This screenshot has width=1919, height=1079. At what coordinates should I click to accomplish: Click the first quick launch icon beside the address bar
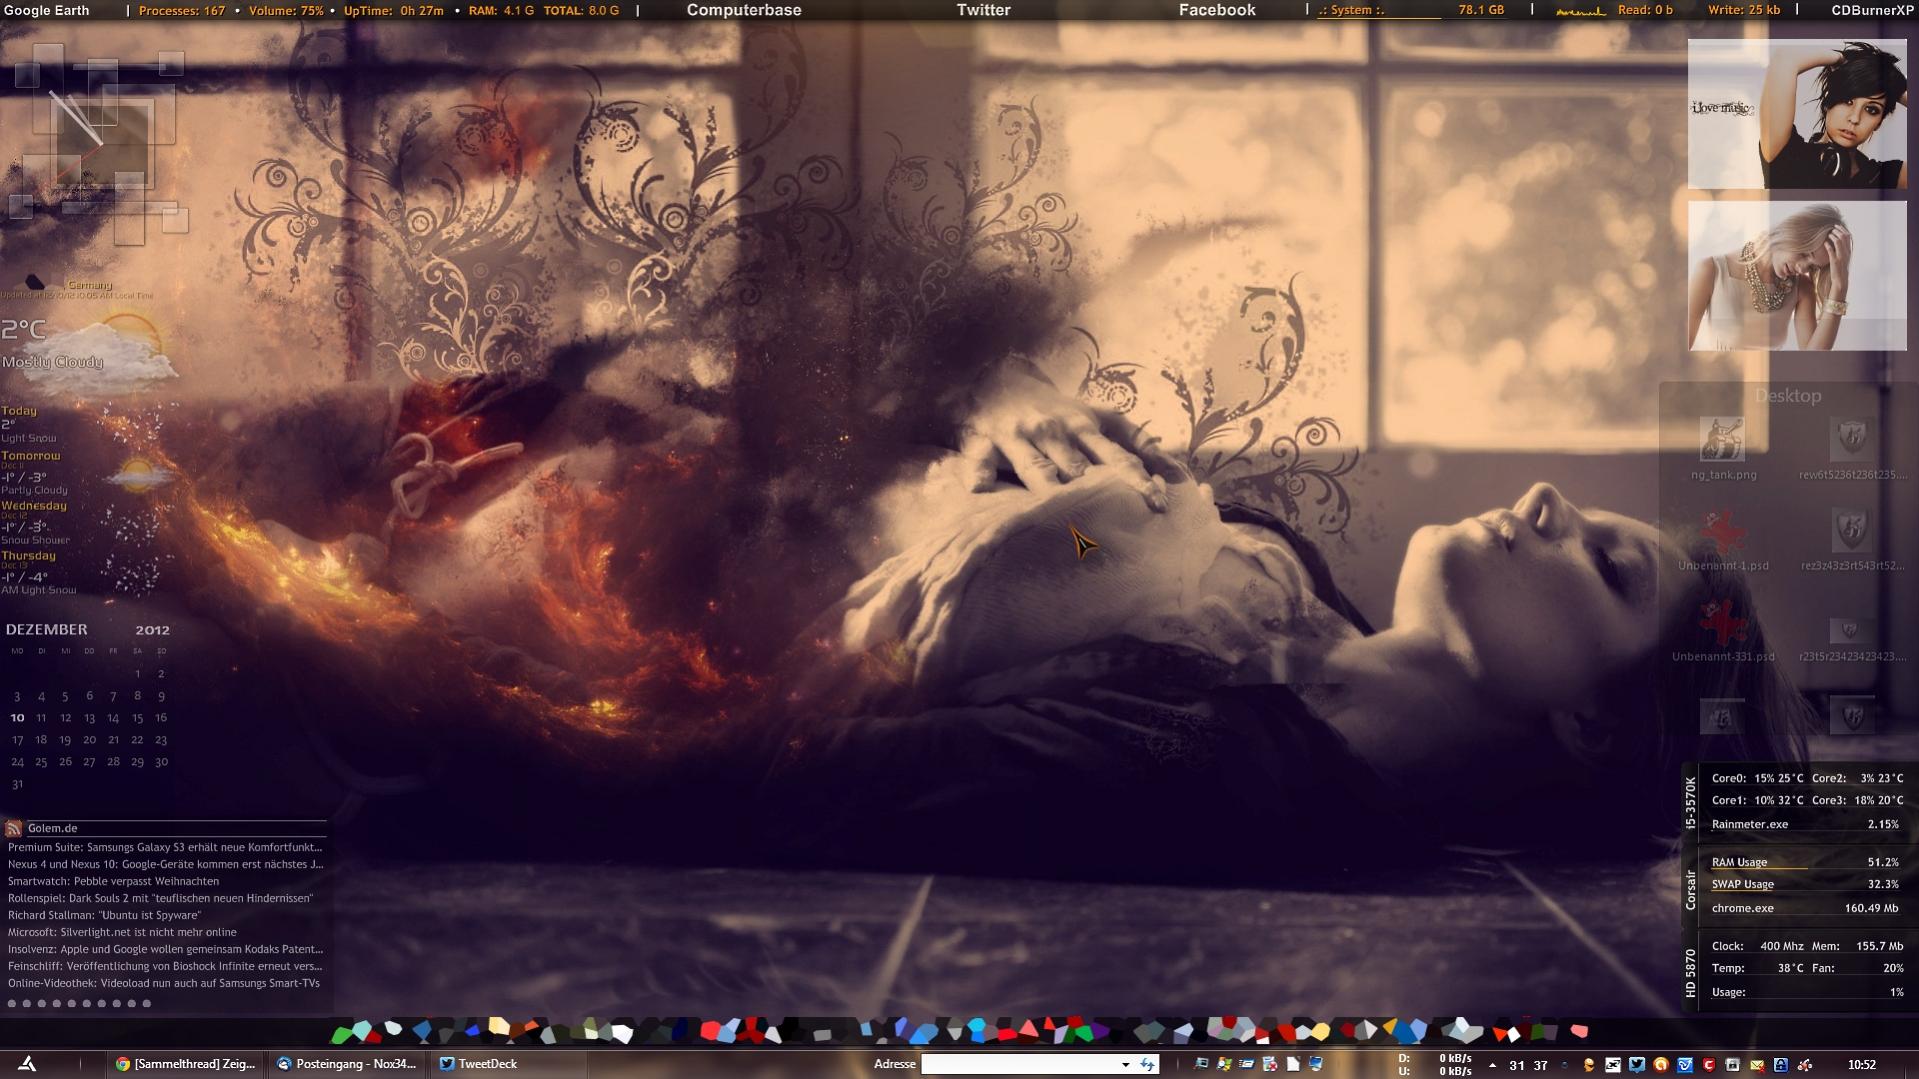1201,1064
